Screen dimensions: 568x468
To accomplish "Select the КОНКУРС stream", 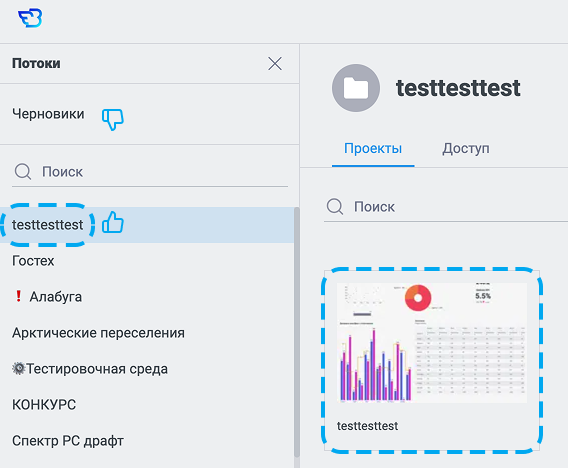I will click(x=44, y=405).
